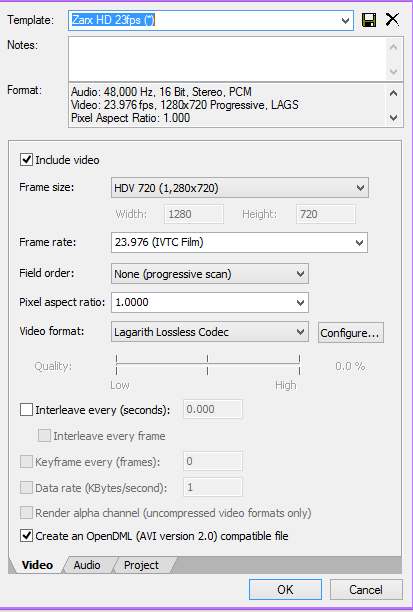Choose a codec from the Video format dropdown

point(210,332)
